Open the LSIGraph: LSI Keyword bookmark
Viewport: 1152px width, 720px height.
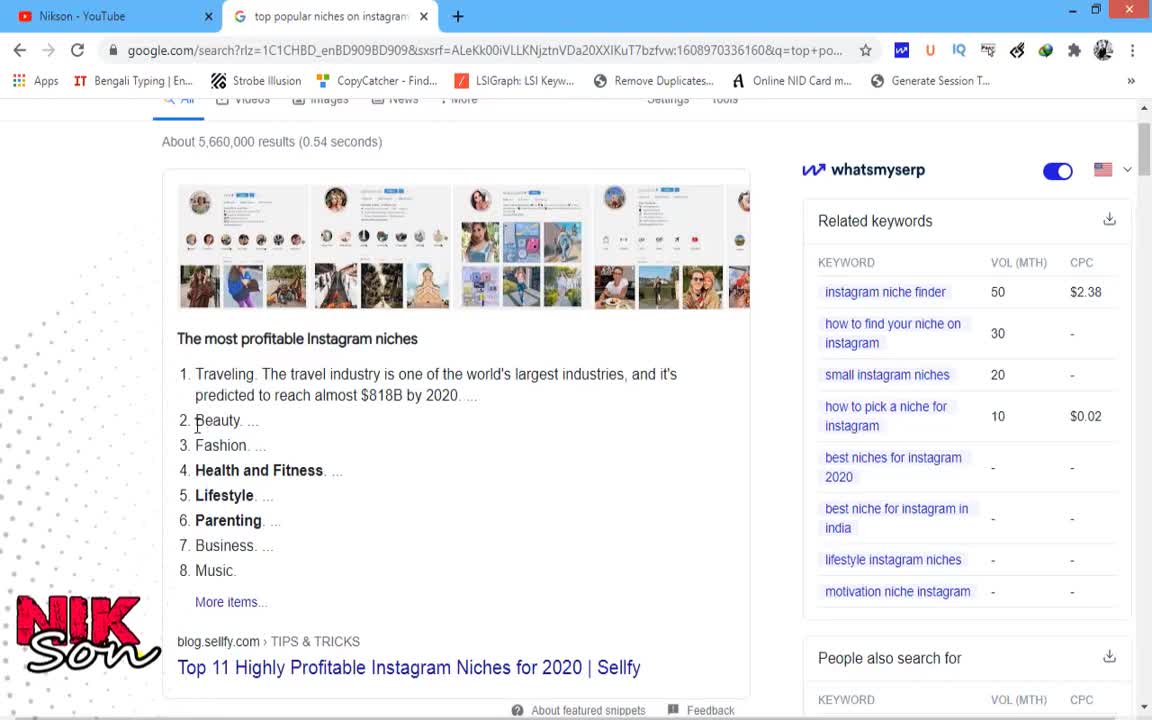514,81
